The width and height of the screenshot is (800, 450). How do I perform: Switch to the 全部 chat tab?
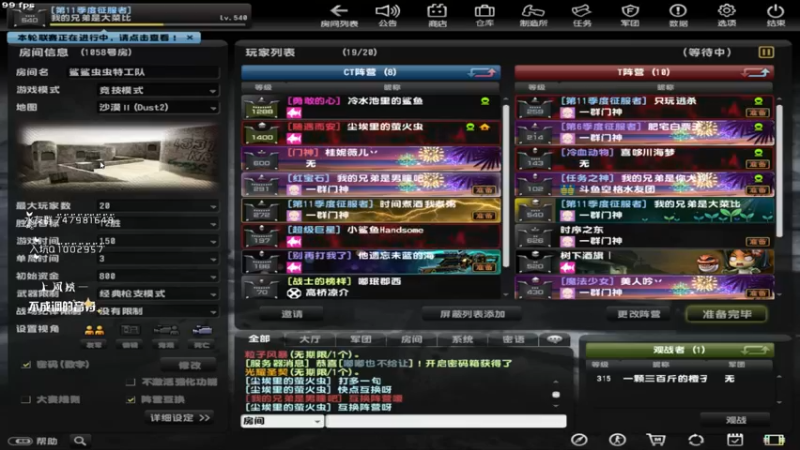[x=259, y=339]
